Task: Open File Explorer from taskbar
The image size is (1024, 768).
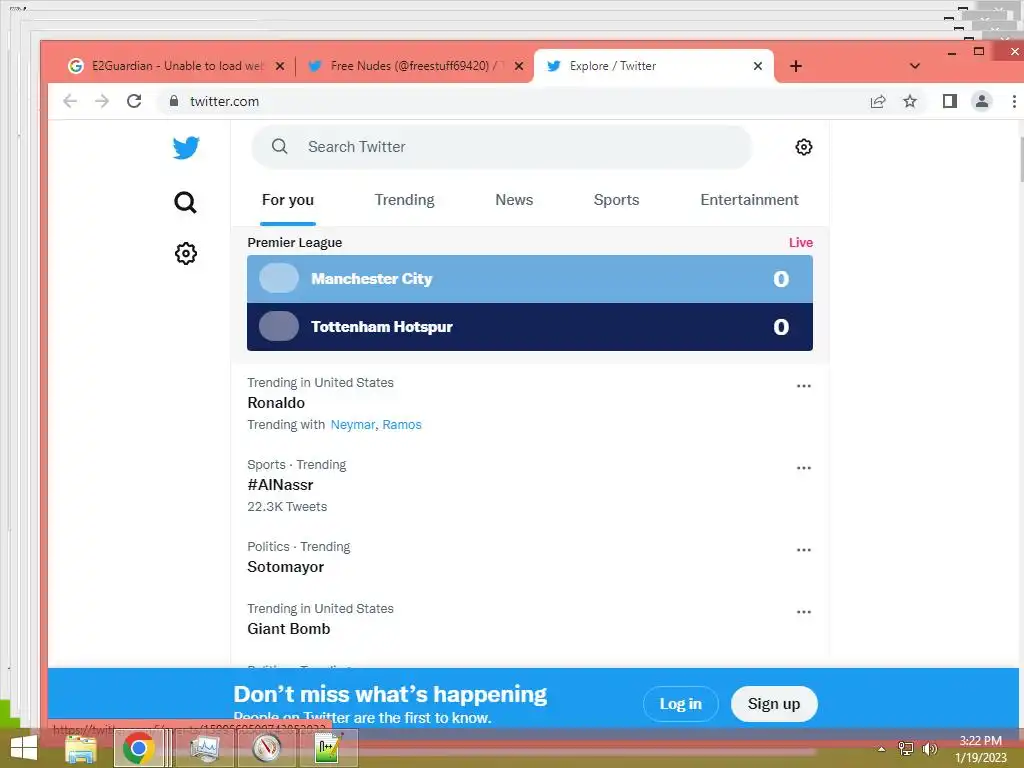Action: [x=81, y=749]
